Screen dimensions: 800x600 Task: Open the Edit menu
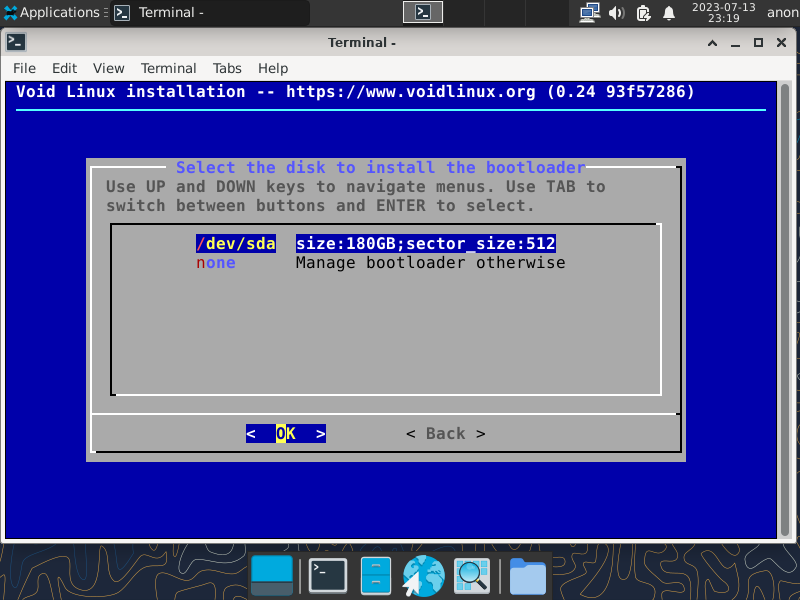pos(64,68)
